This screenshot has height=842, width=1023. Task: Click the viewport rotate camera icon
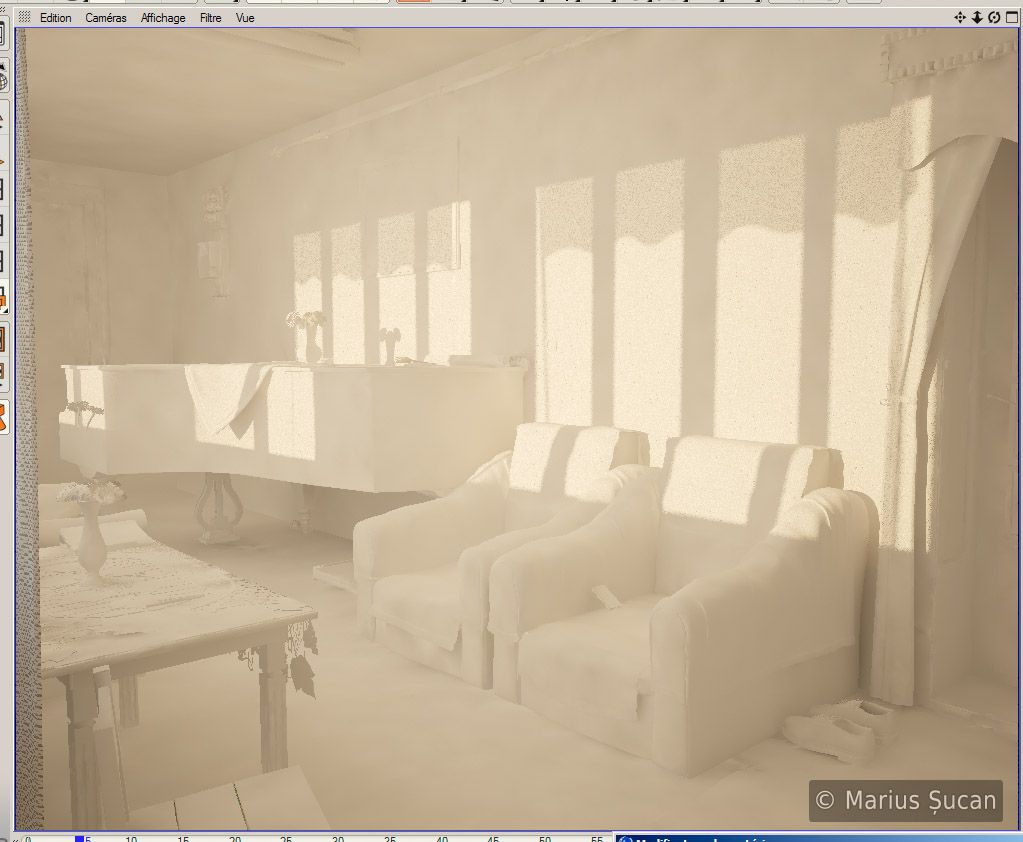[x=994, y=17]
